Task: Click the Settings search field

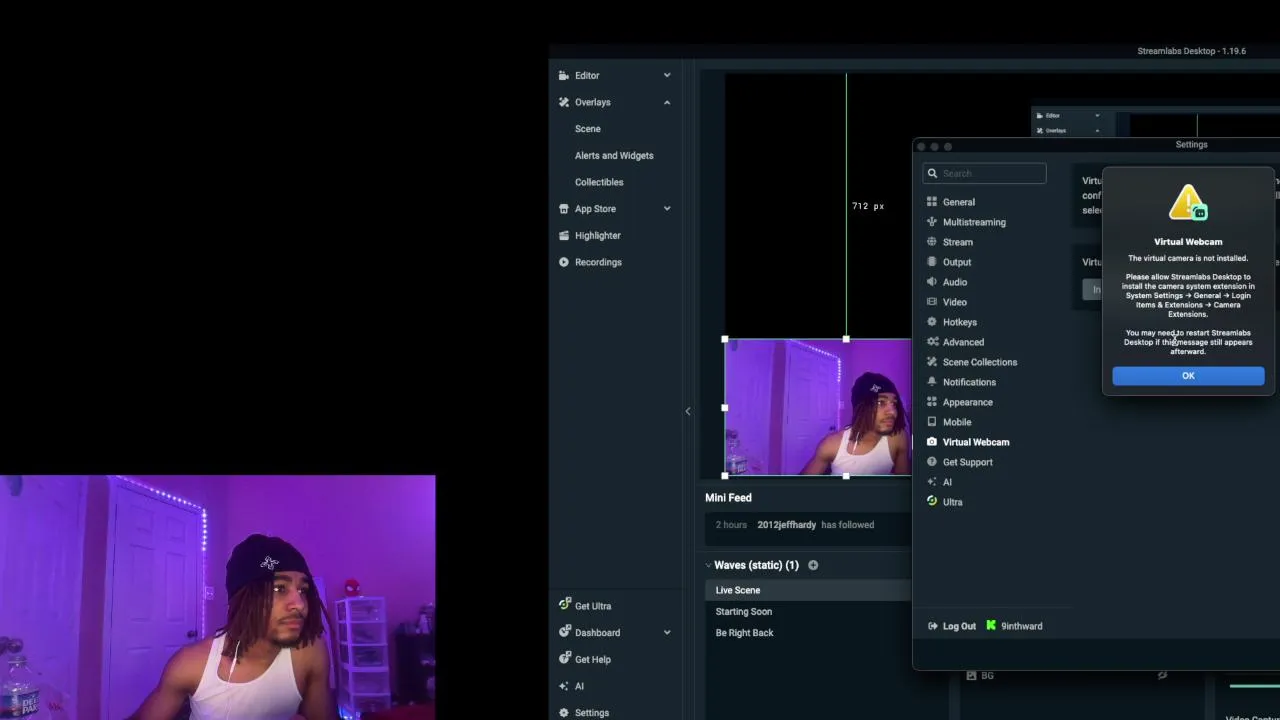Action: click(x=985, y=173)
